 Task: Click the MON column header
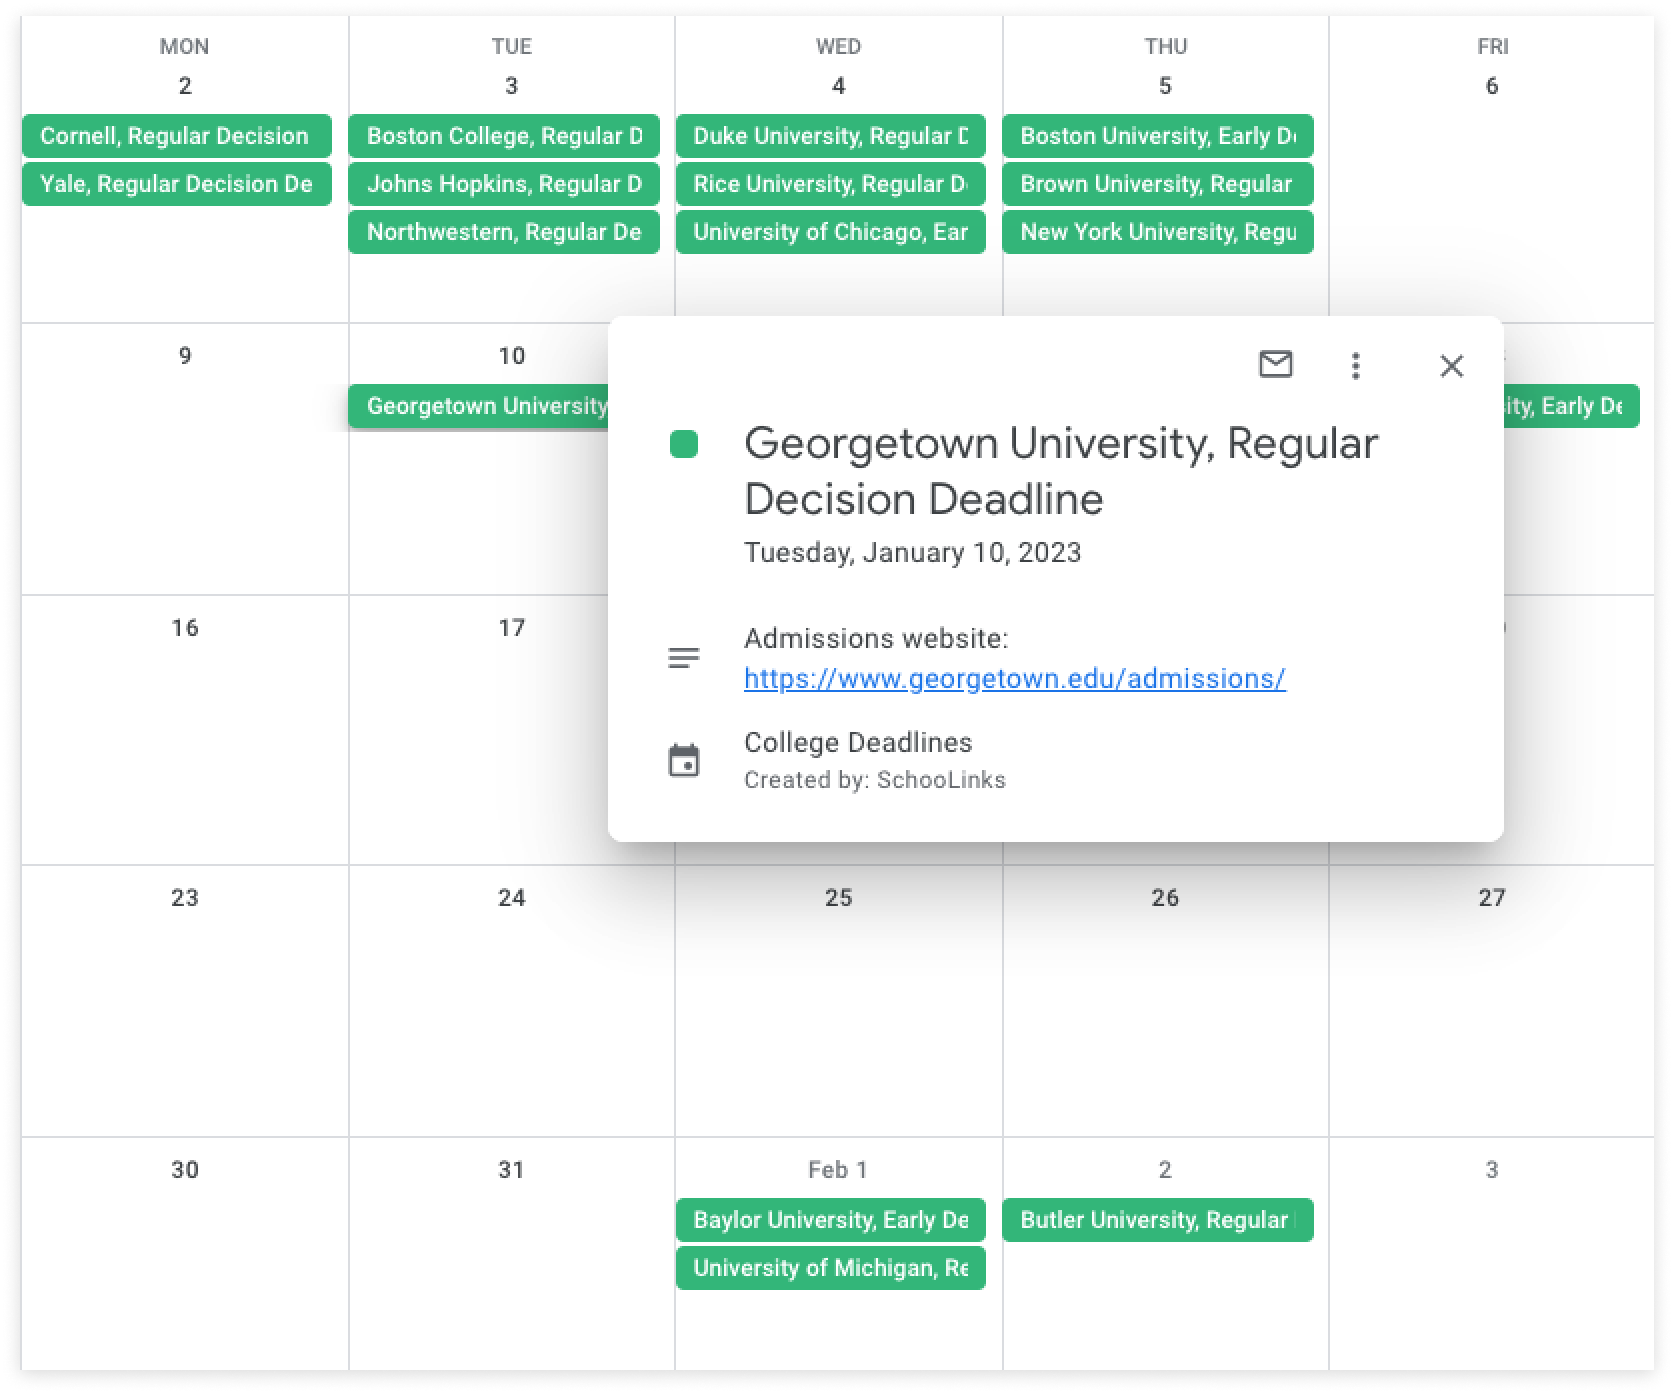pyautogui.click(x=184, y=45)
